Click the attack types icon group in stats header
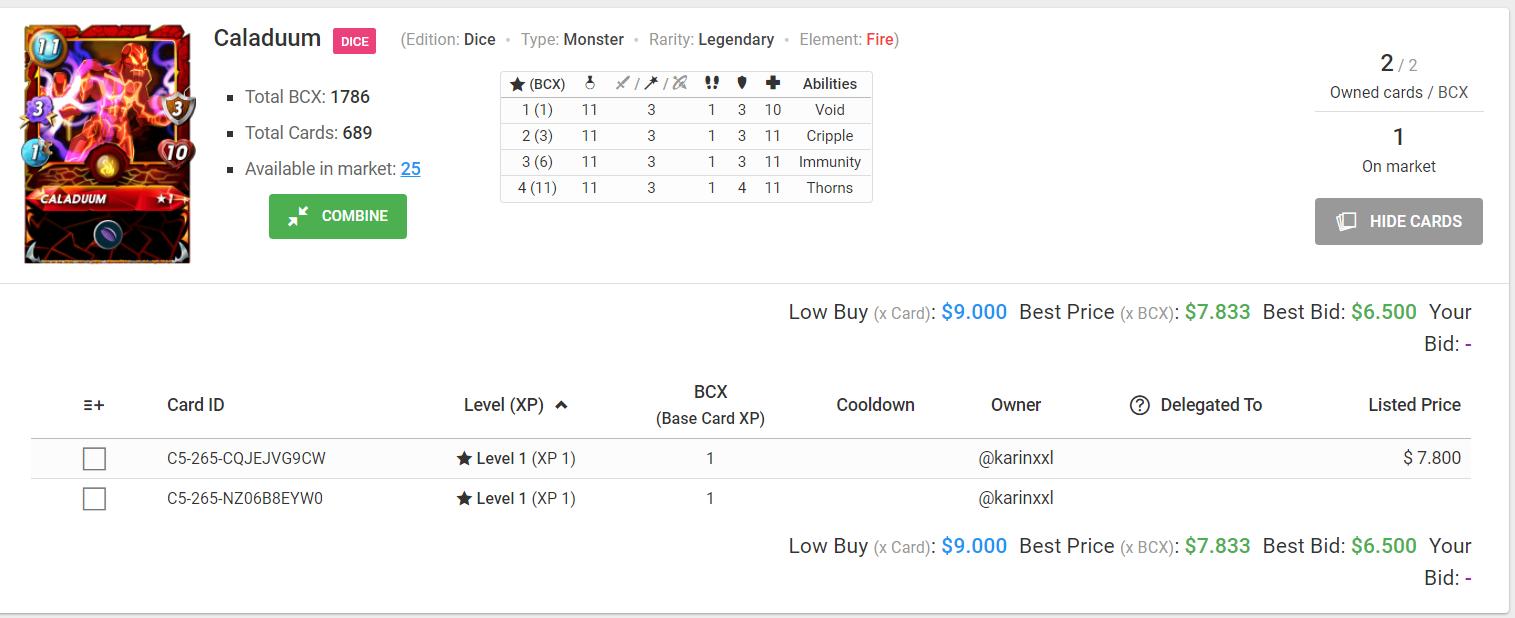This screenshot has height=618, width=1515. point(651,84)
